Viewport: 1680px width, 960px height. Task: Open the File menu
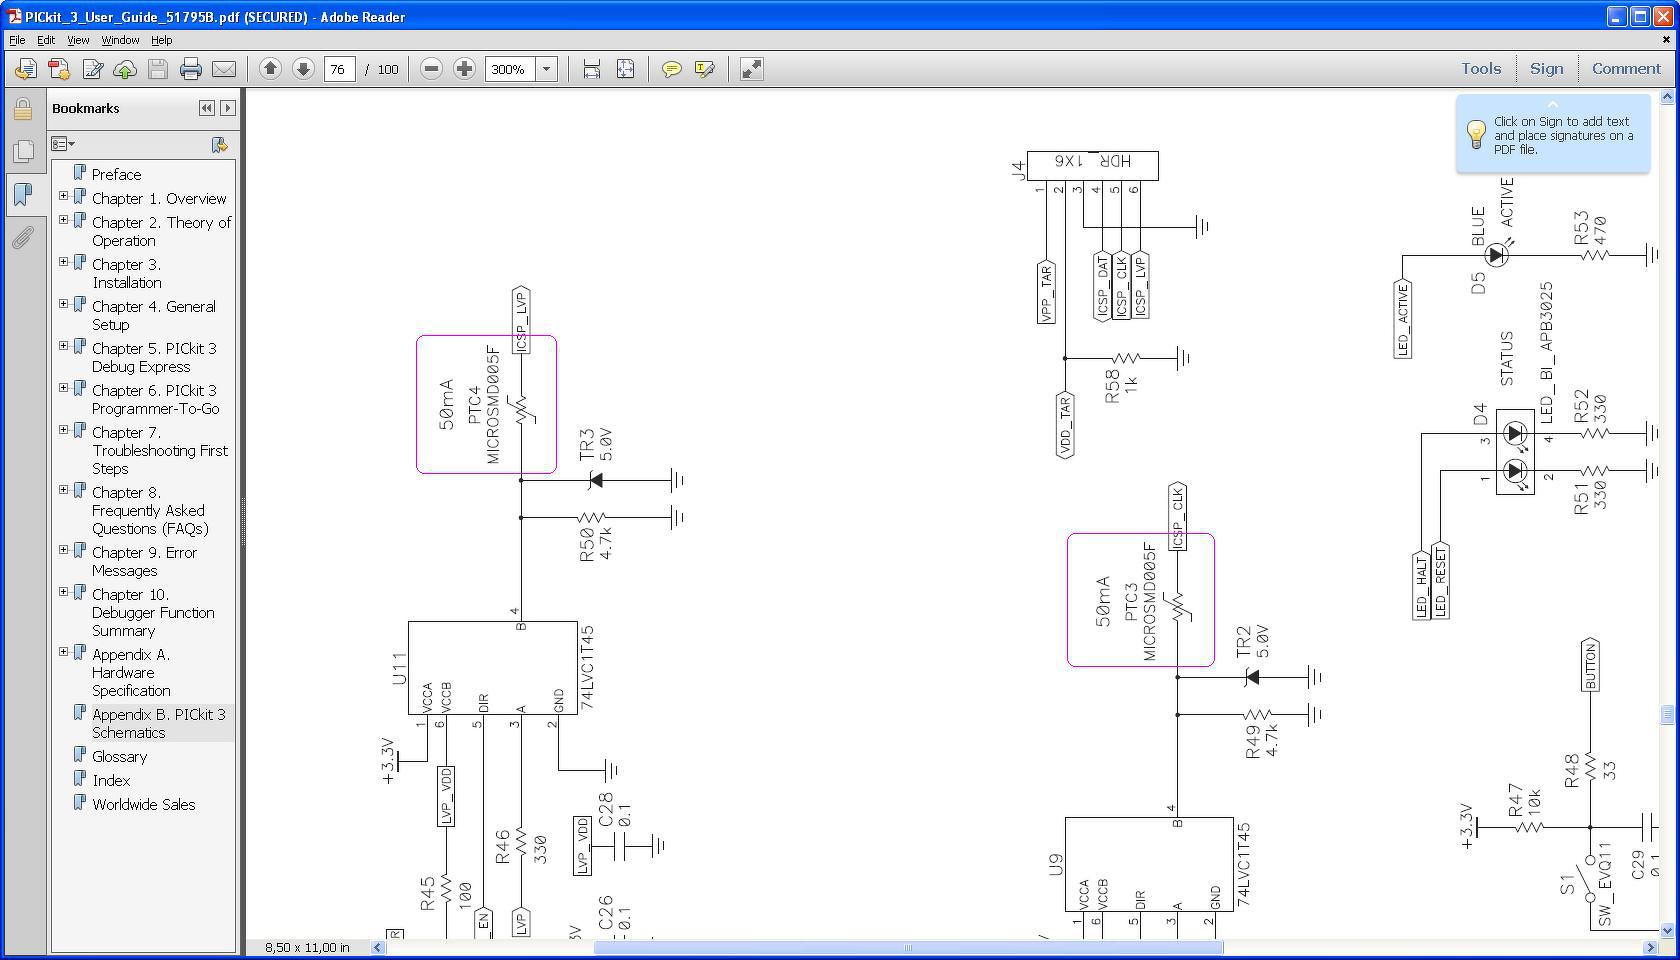(x=17, y=40)
